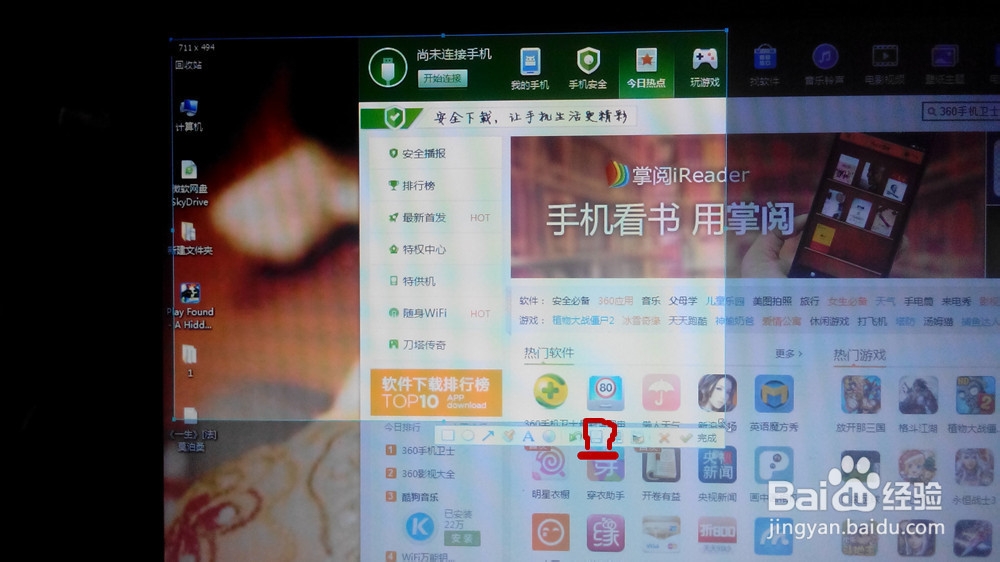This screenshot has height=562, width=1000.
Task: Click the 酷狗音乐 K icon in ranking
Action: [x=420, y=526]
